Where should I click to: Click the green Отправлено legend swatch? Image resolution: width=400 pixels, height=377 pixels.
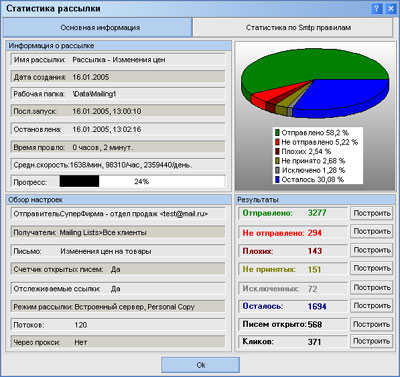277,133
